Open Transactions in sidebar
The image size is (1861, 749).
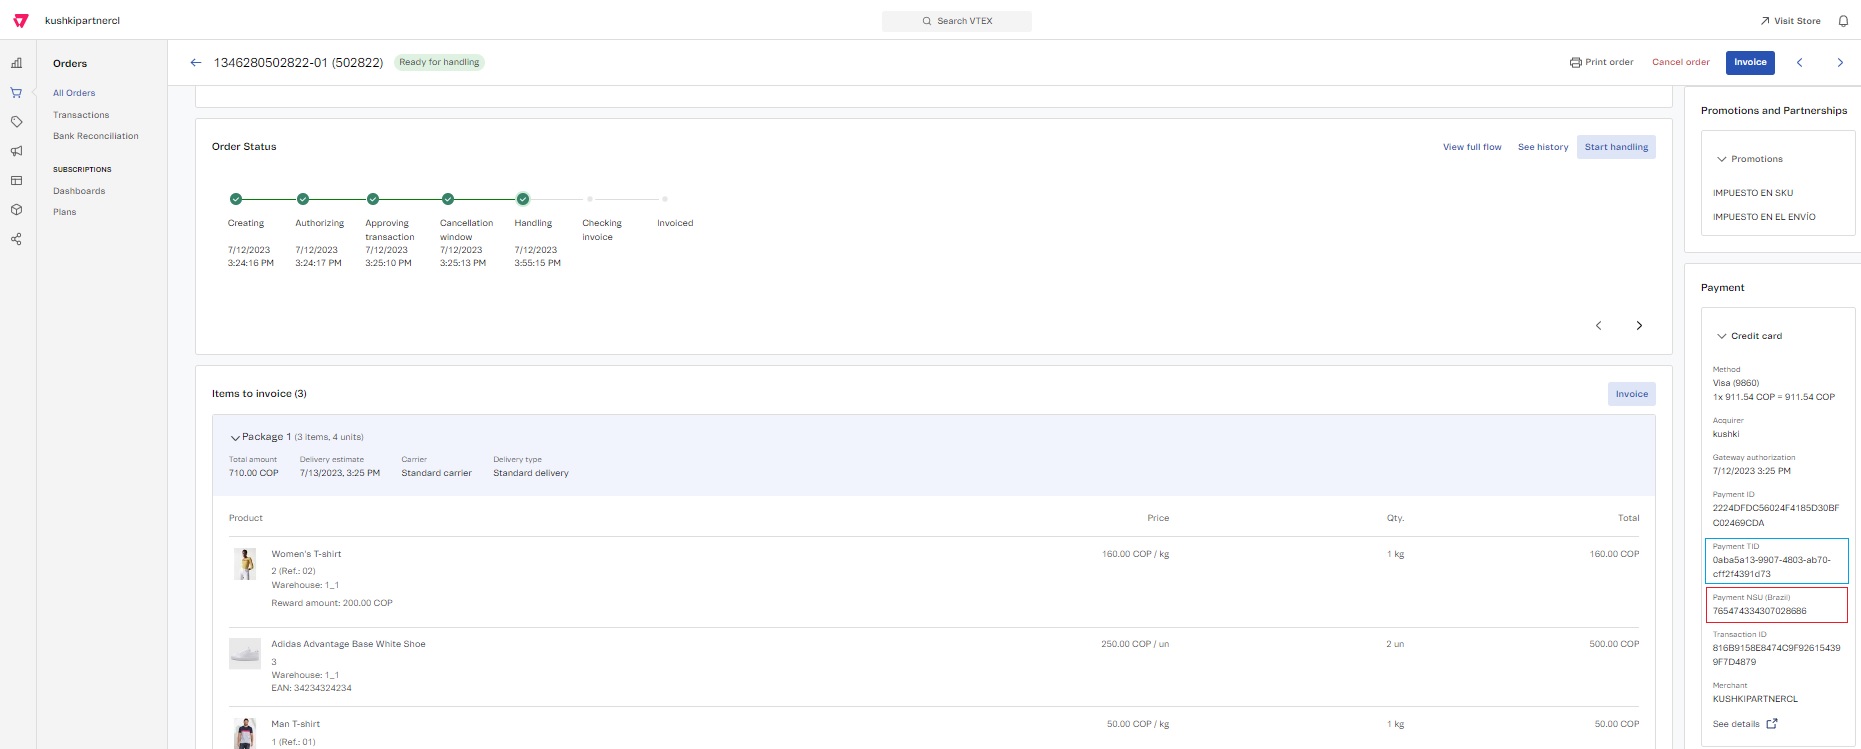(81, 115)
